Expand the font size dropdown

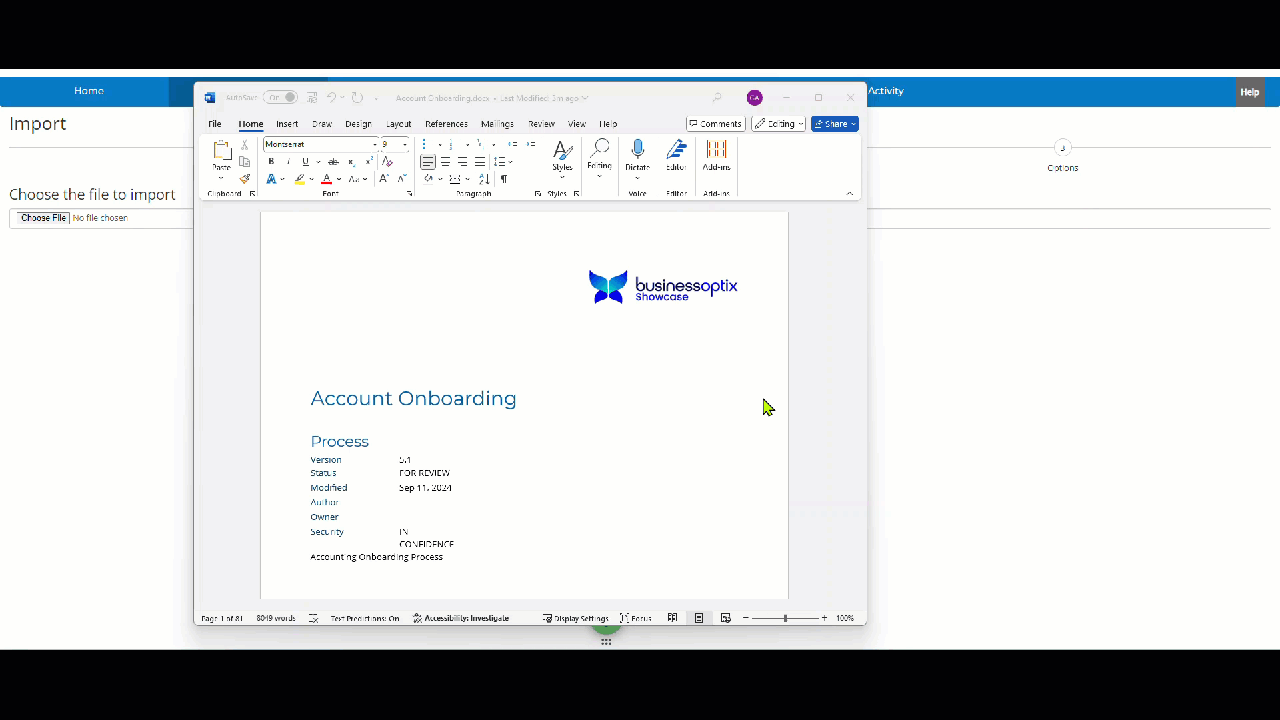pyautogui.click(x=405, y=145)
